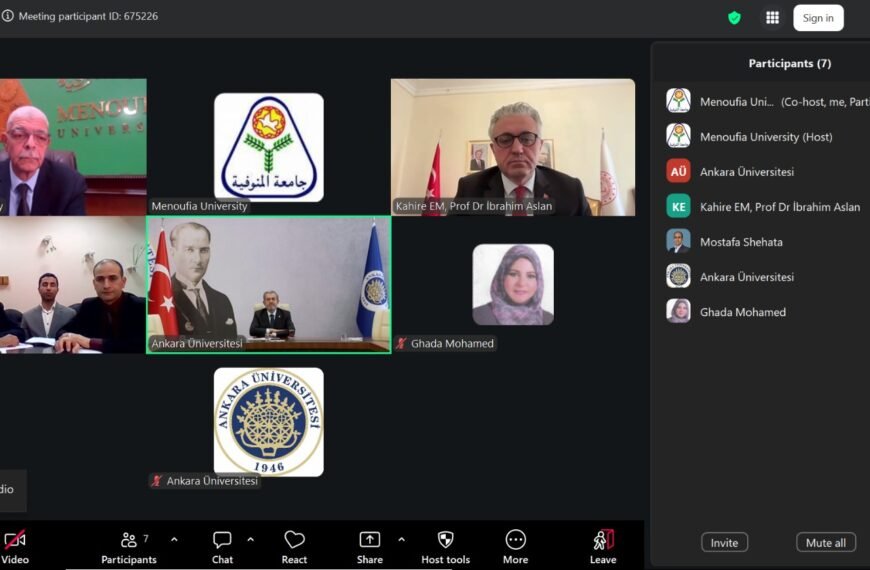Screen dimensions: 870x570
Task: Click the Sign in button
Action: (818, 18)
